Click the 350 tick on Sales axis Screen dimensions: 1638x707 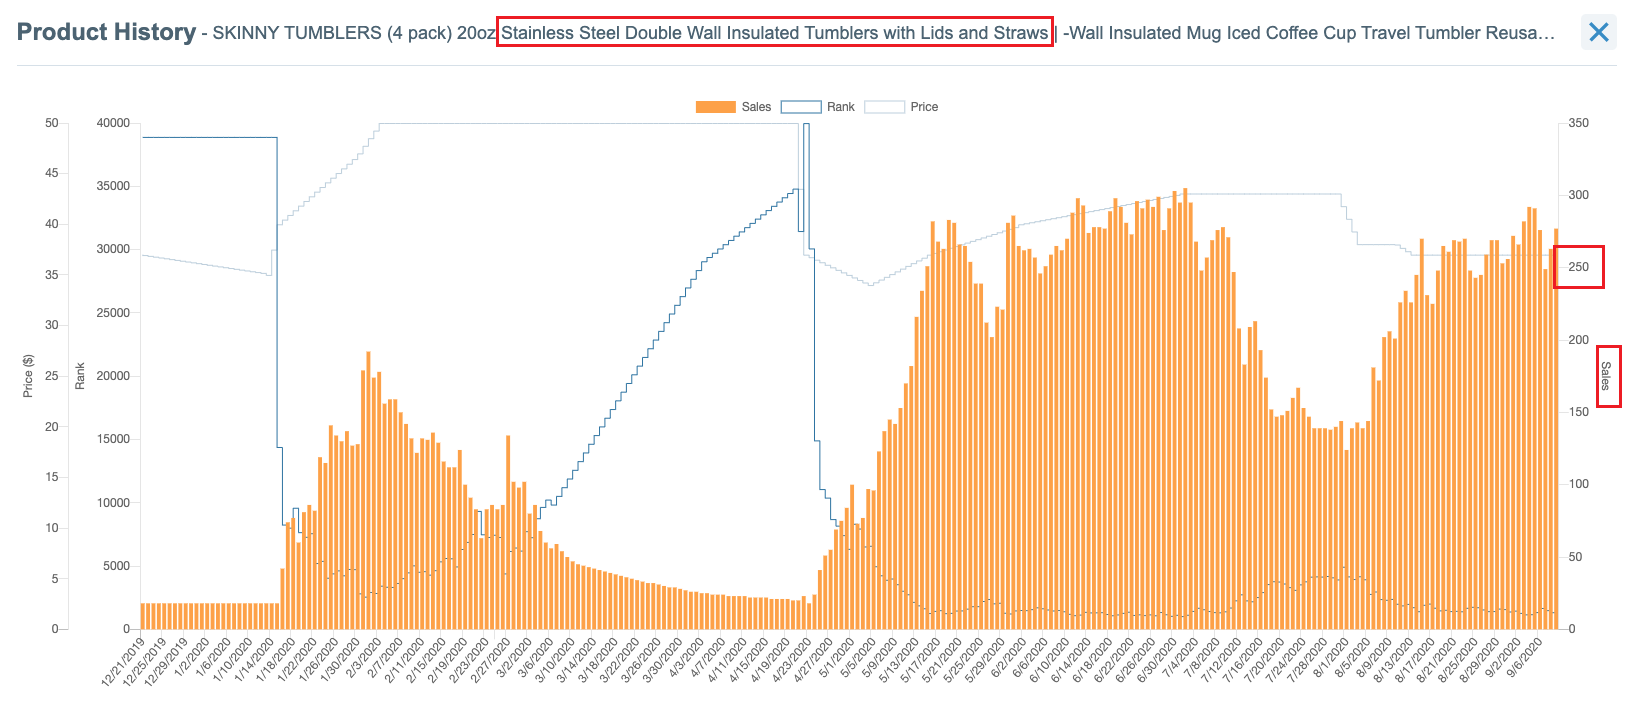coord(1579,123)
